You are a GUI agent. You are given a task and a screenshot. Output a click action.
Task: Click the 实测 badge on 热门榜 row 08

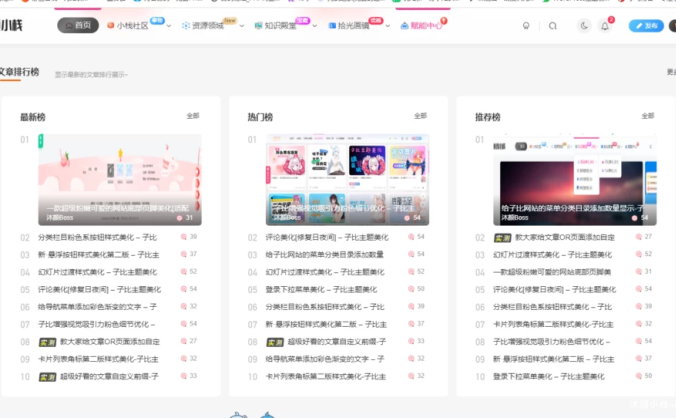click(275, 342)
